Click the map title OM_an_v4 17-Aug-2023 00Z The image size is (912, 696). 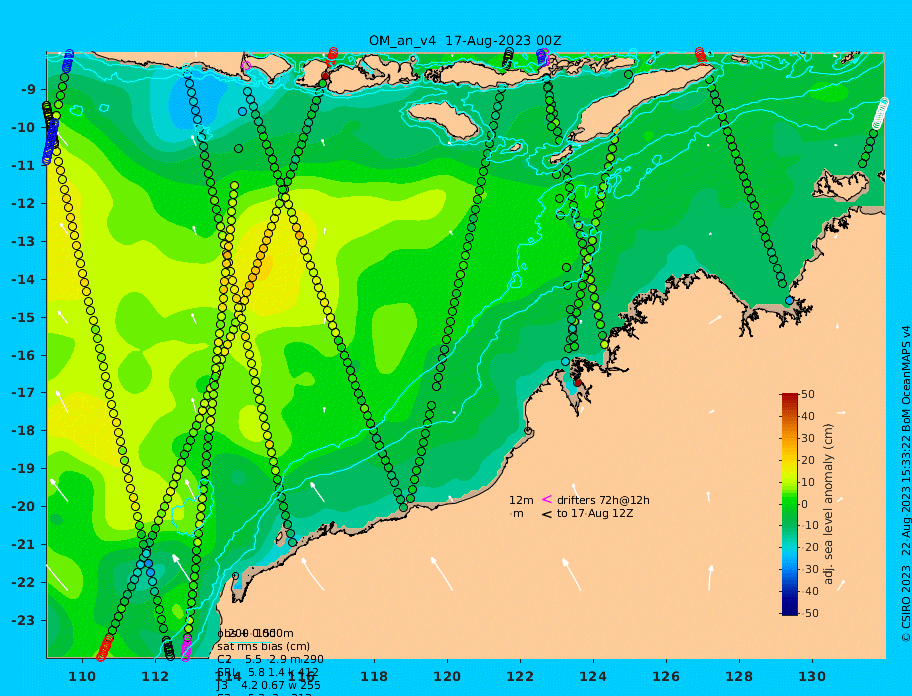[x=465, y=41]
